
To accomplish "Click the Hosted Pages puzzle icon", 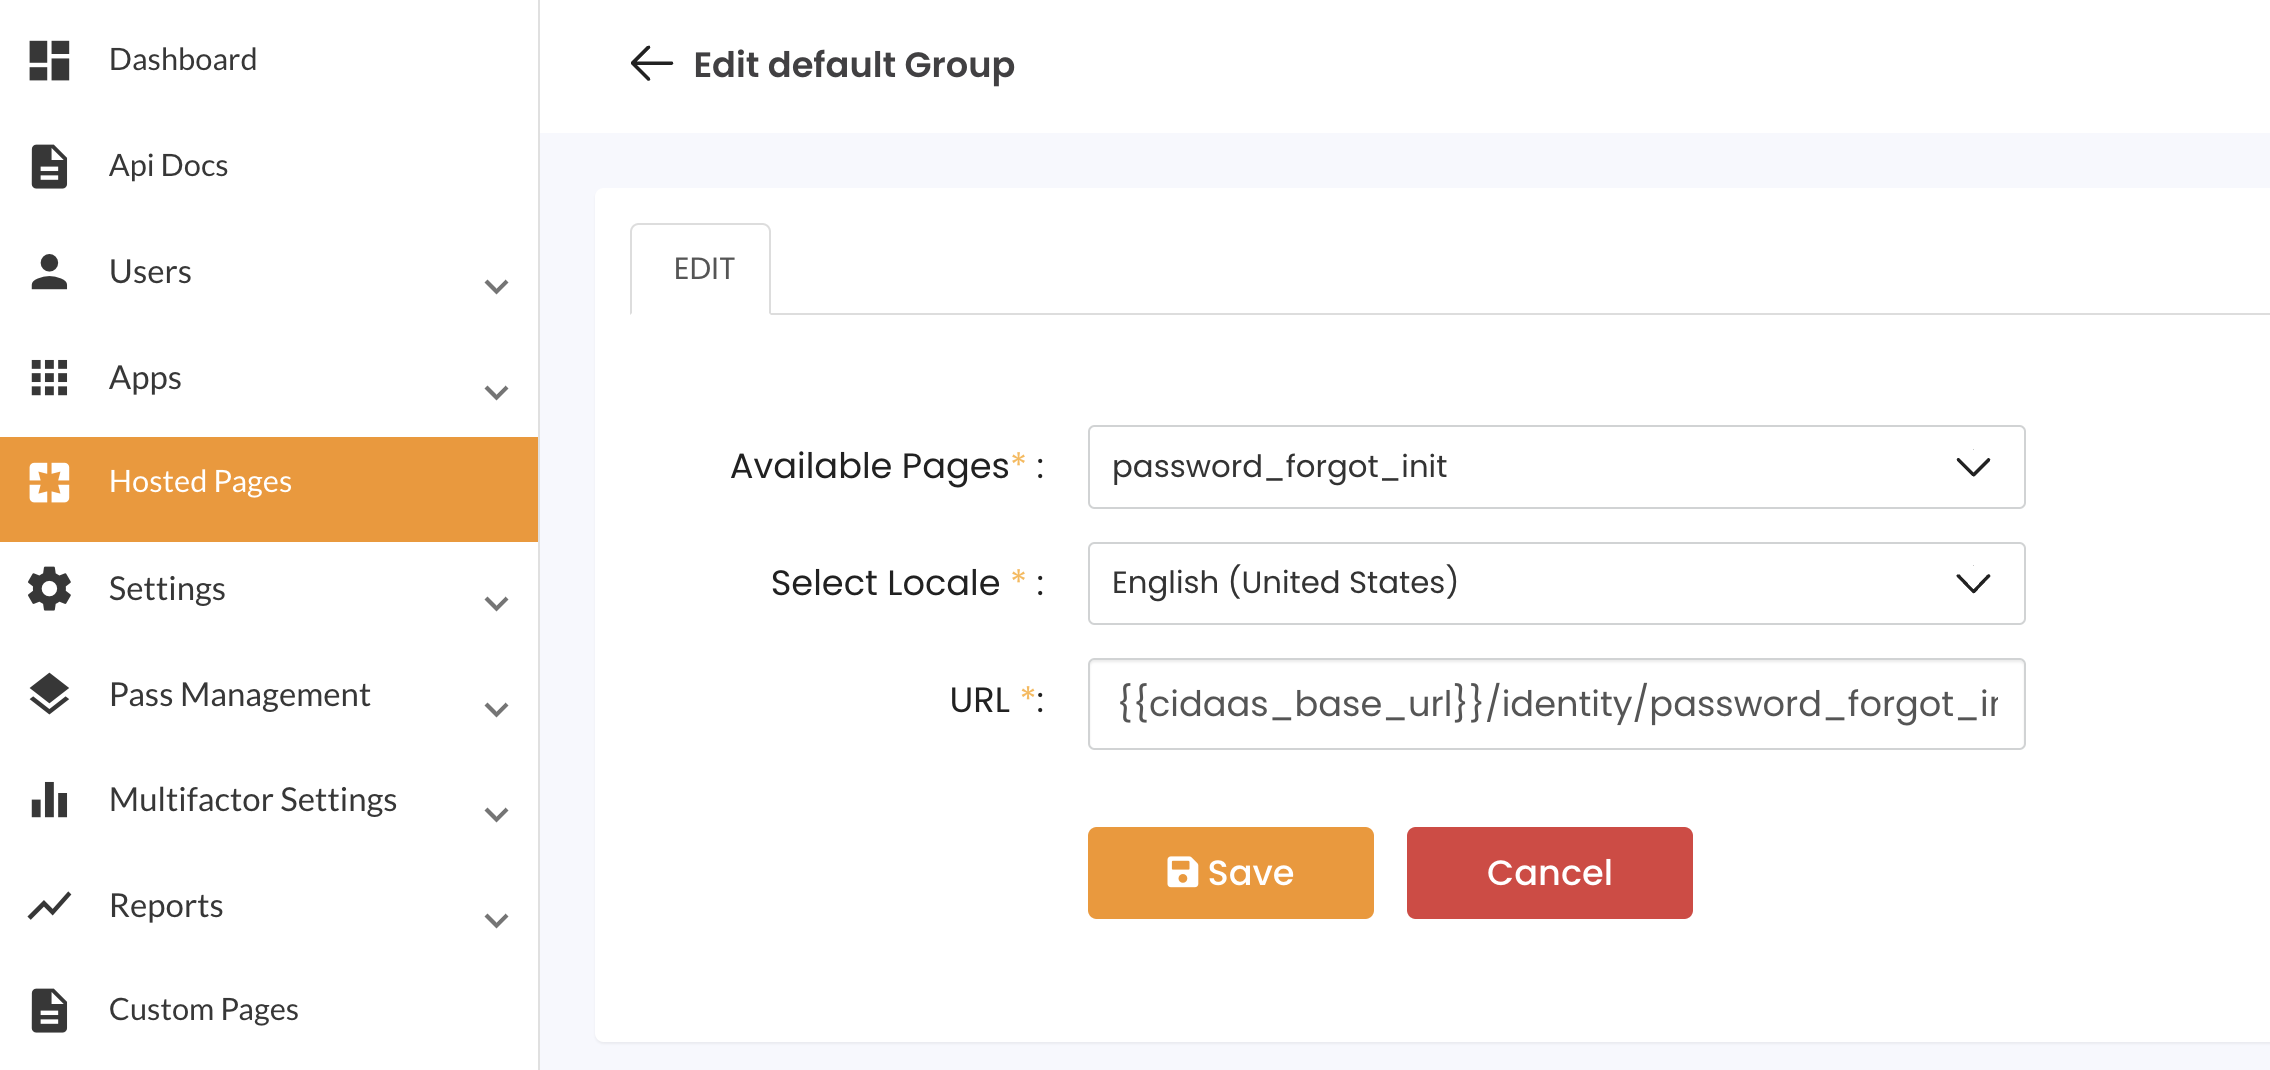I will click(x=49, y=482).
